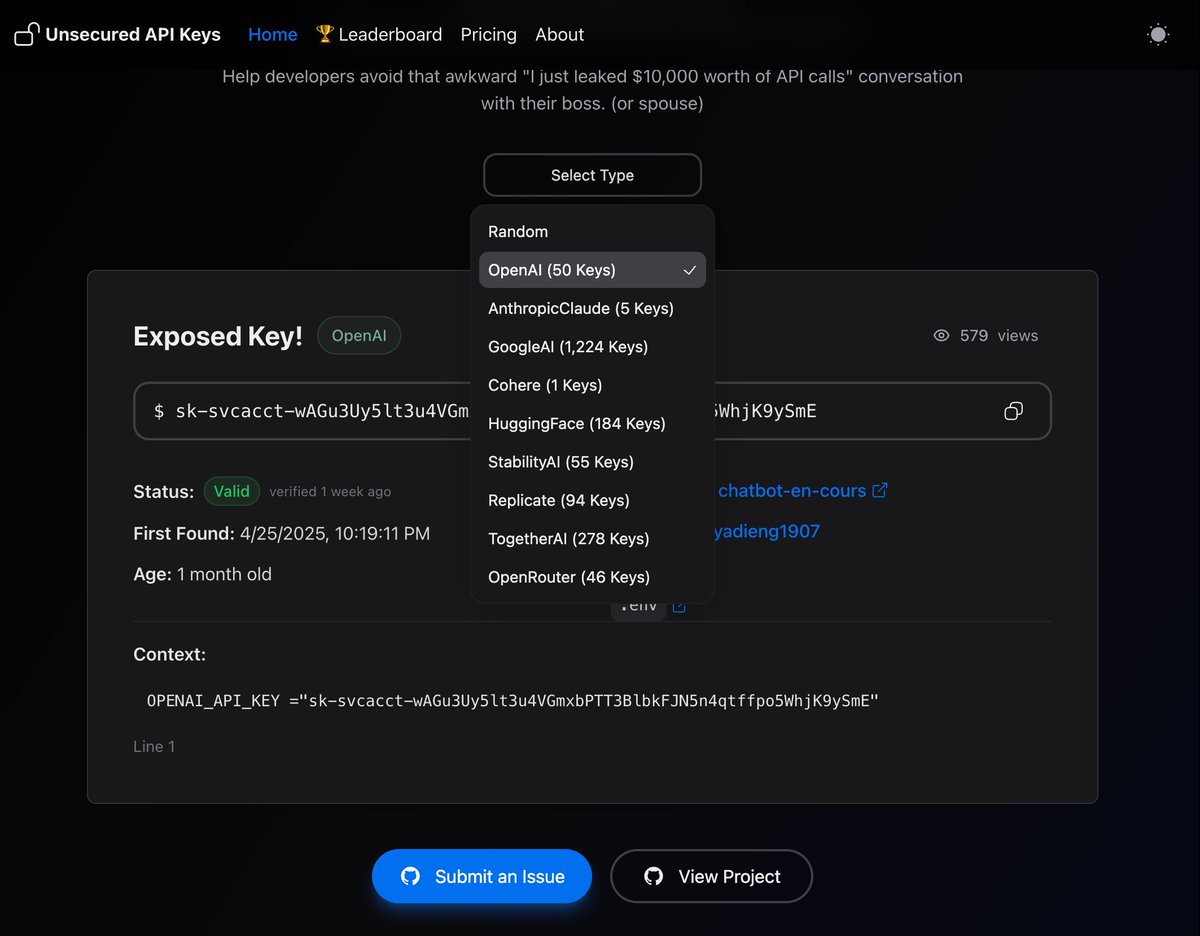The image size is (1200, 936).
Task: Click the checkmark beside OpenAI option
Action: (x=690, y=270)
